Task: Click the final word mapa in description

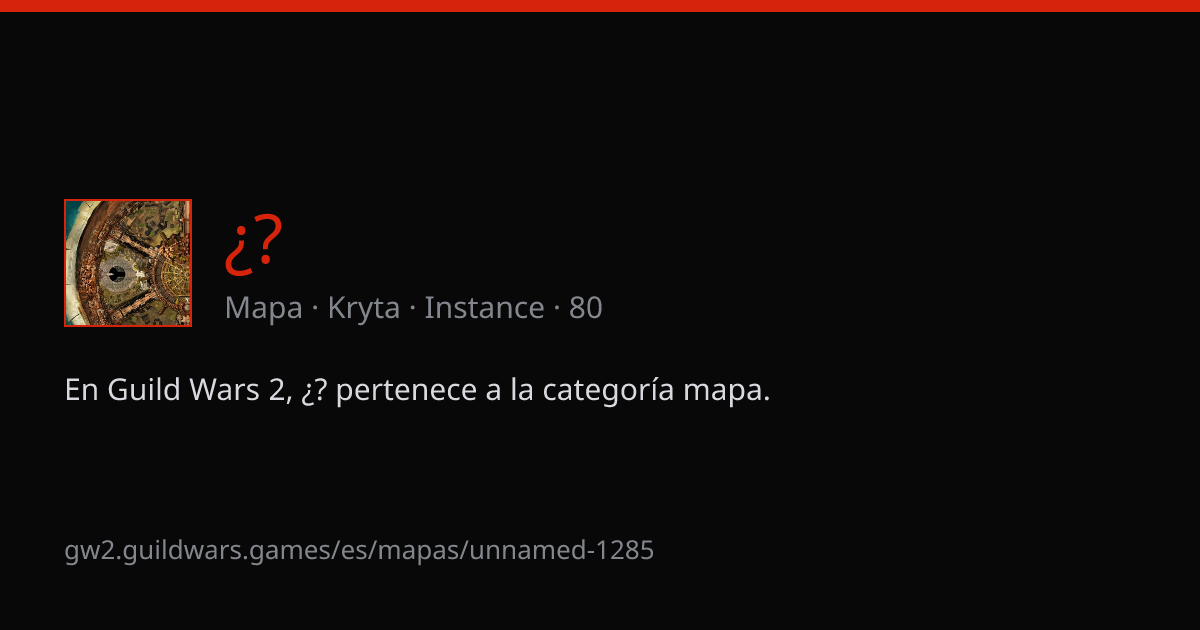Action: click(x=726, y=391)
